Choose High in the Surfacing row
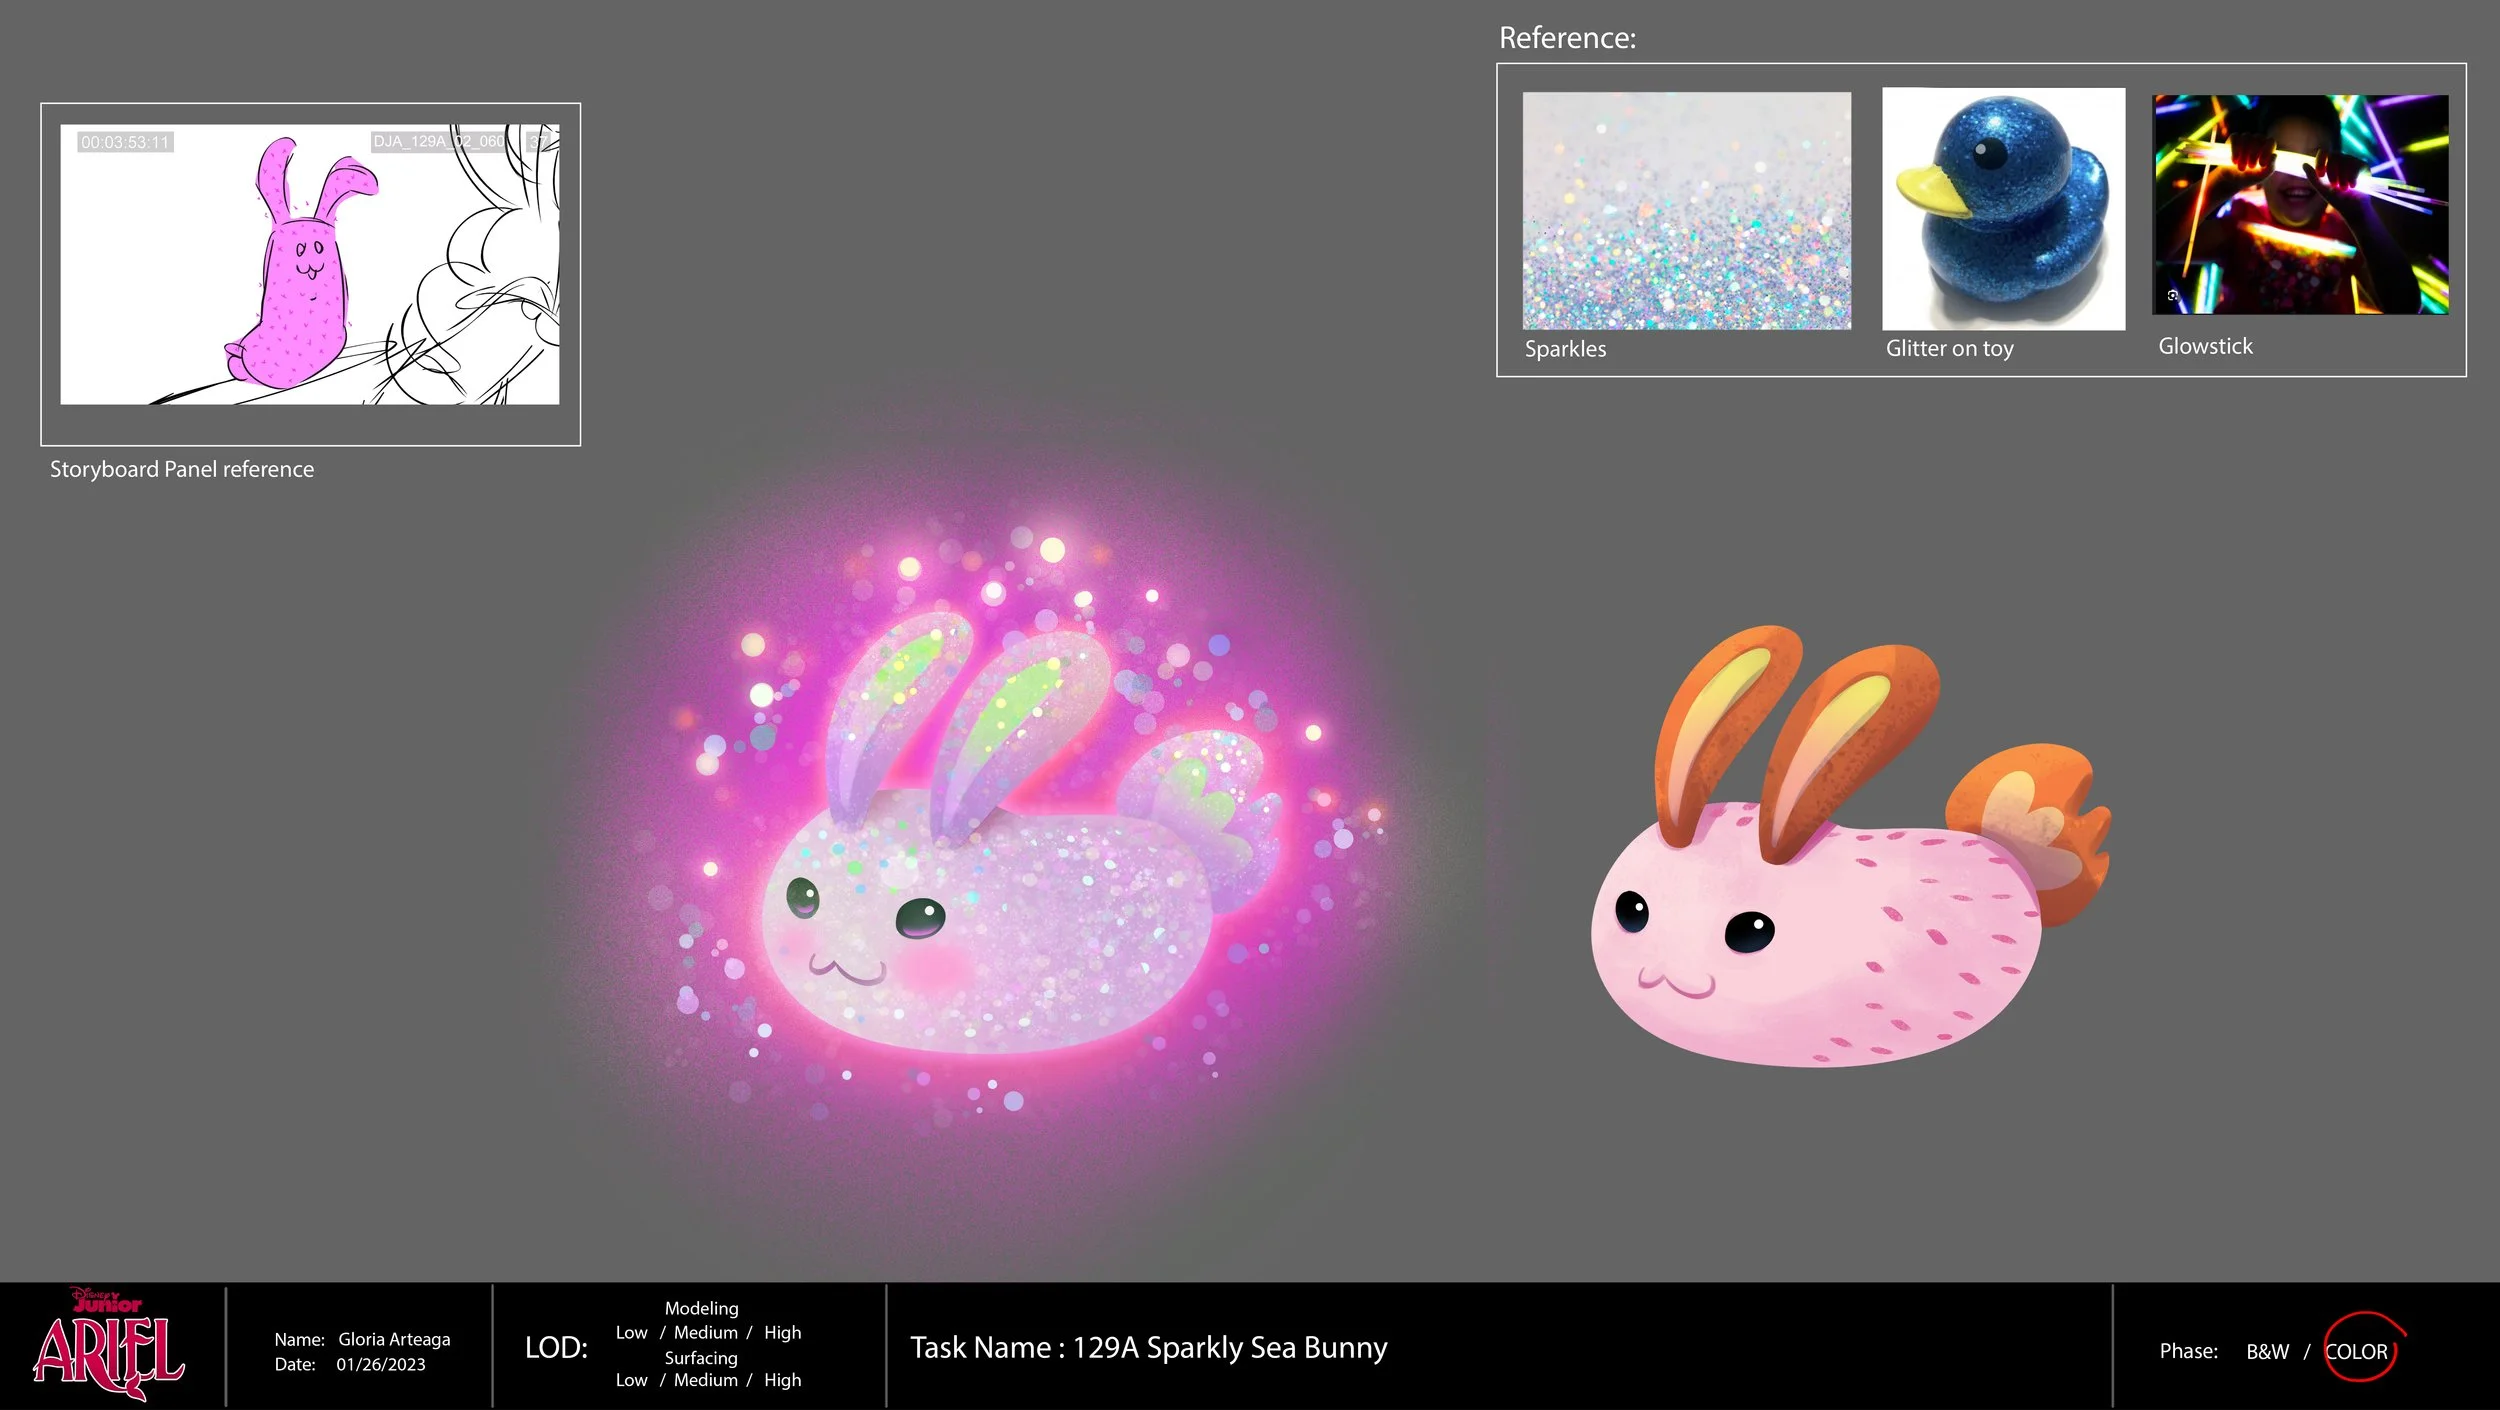 (x=782, y=1380)
